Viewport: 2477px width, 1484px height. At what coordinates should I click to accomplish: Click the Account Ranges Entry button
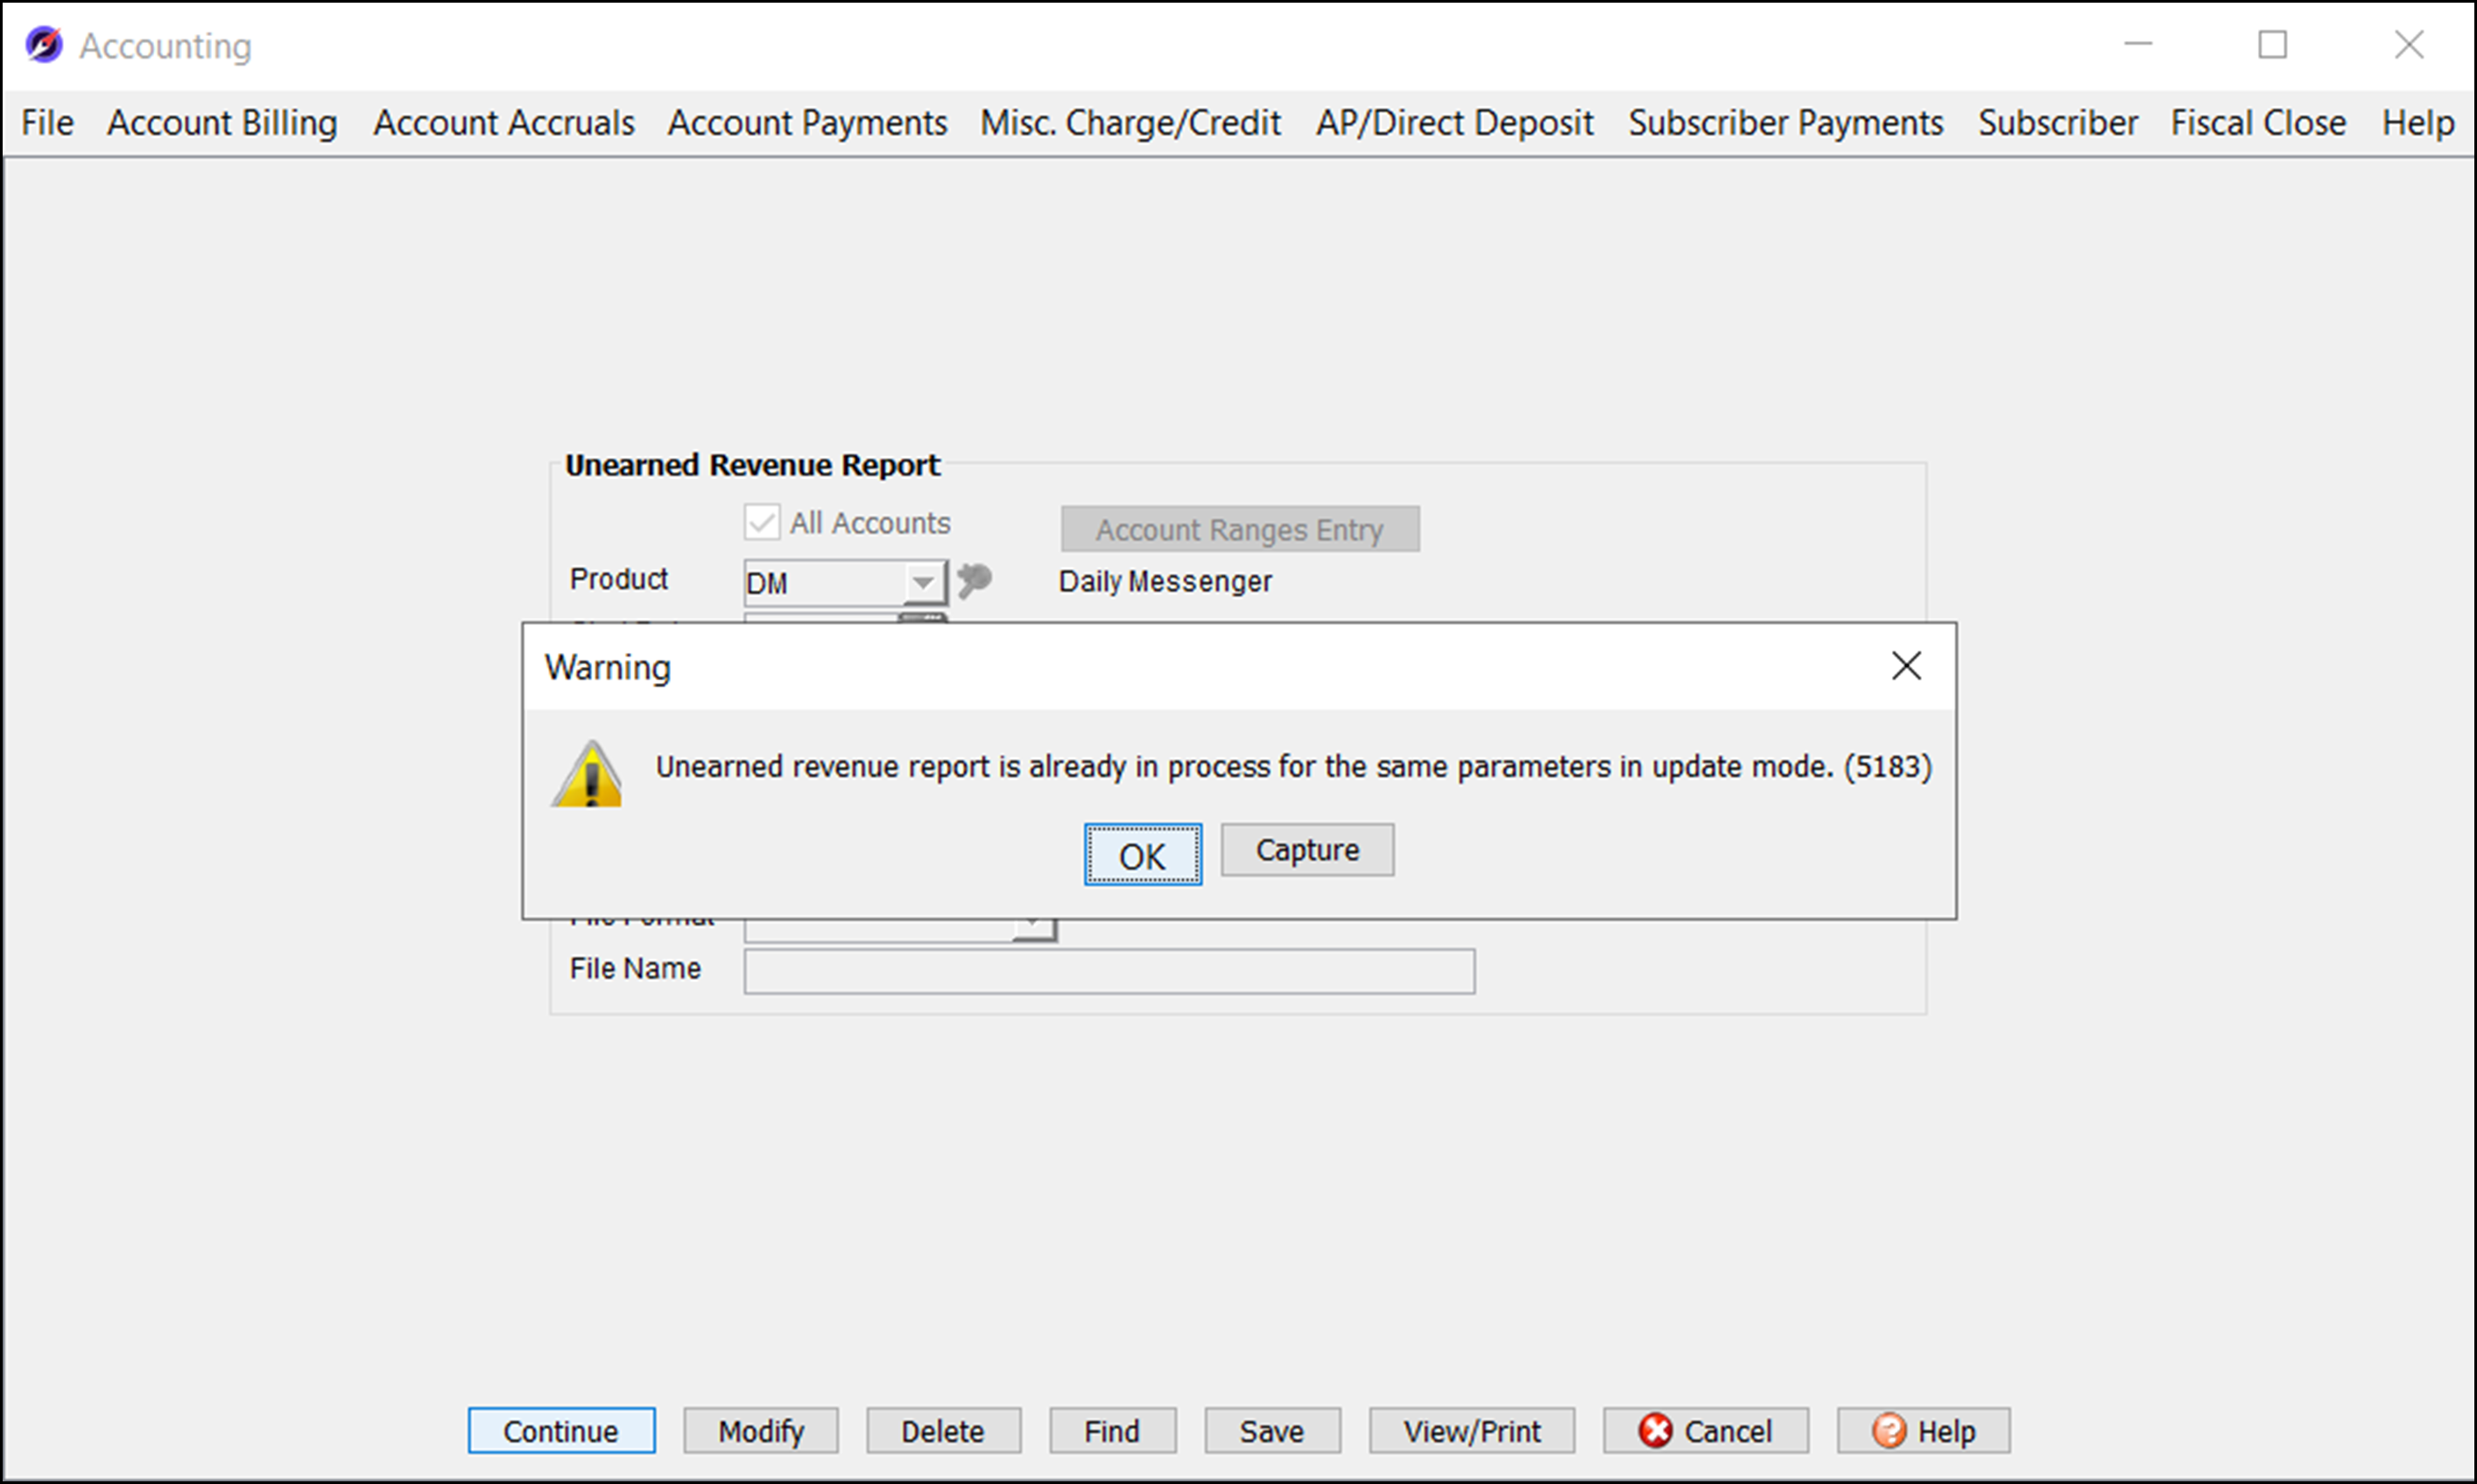point(1239,529)
